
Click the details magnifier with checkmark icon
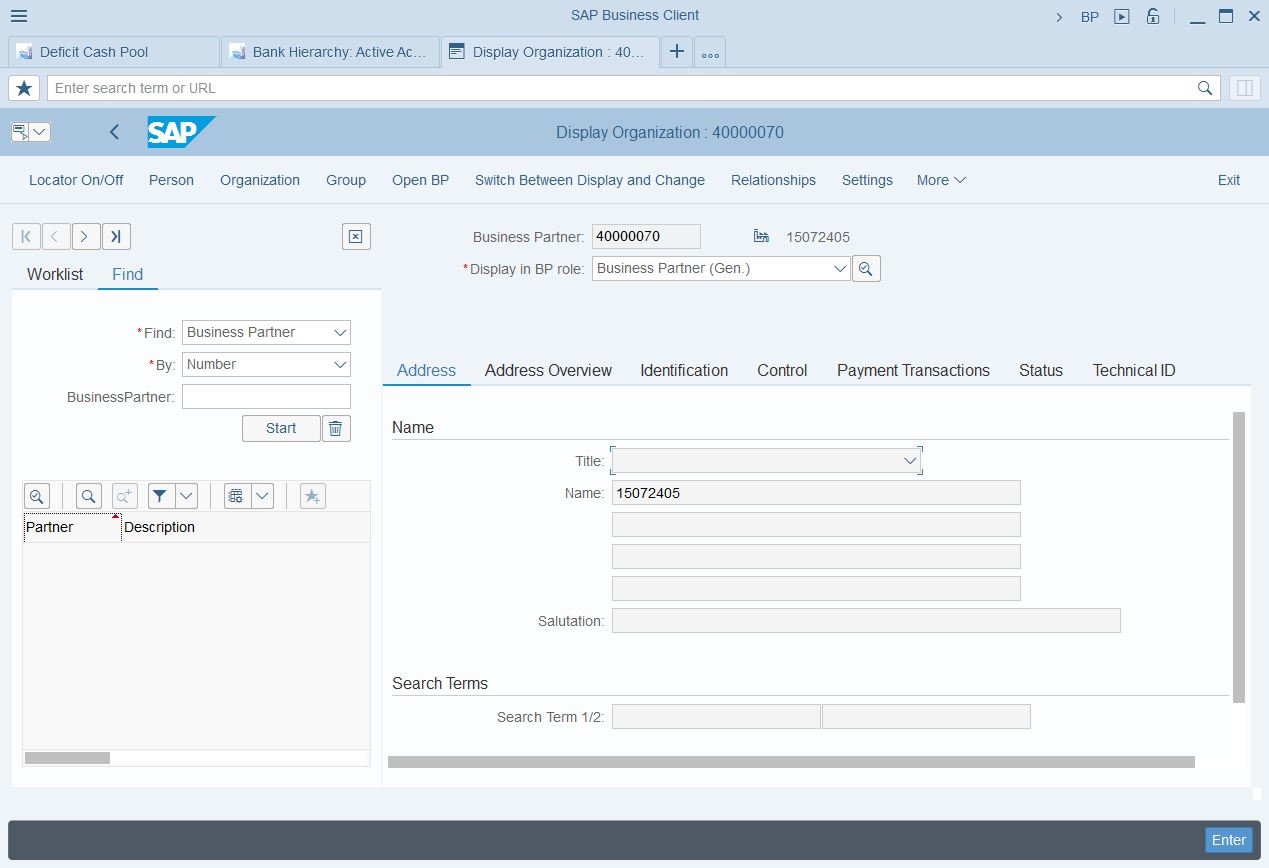(37, 496)
